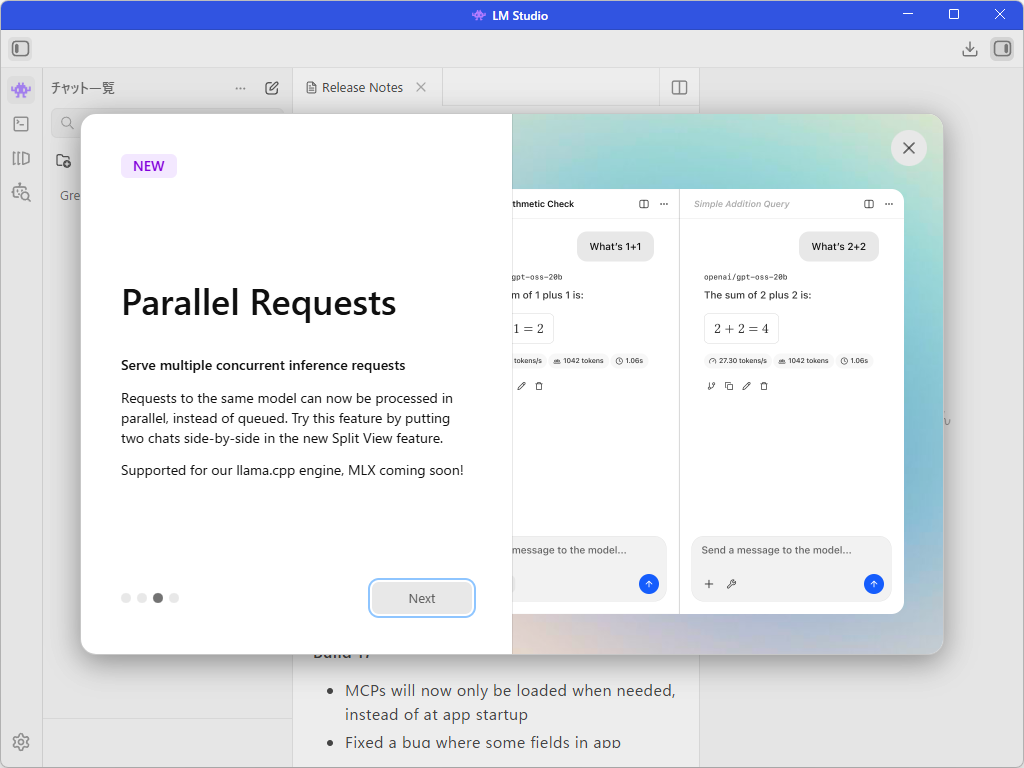The image size is (1024, 768).
Task: Click the delete trash under 2+2 answer
Action: [x=764, y=386]
